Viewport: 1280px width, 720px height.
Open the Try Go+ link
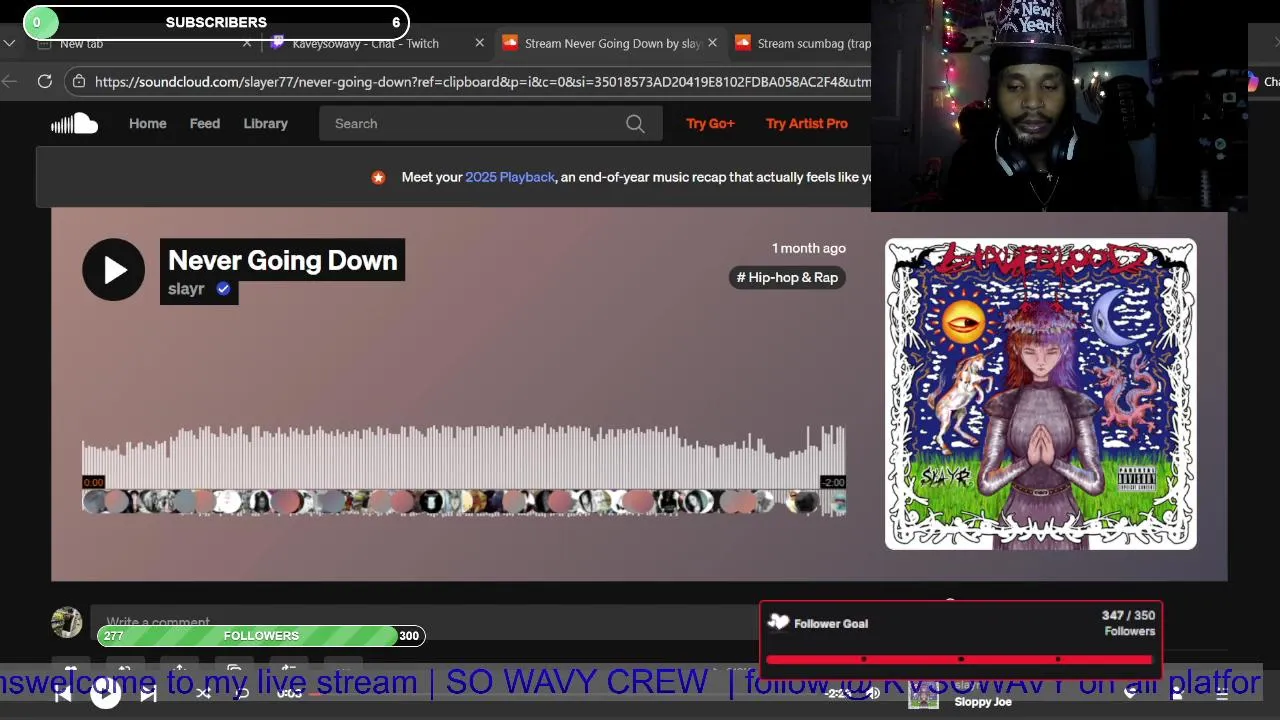pyautogui.click(x=710, y=124)
